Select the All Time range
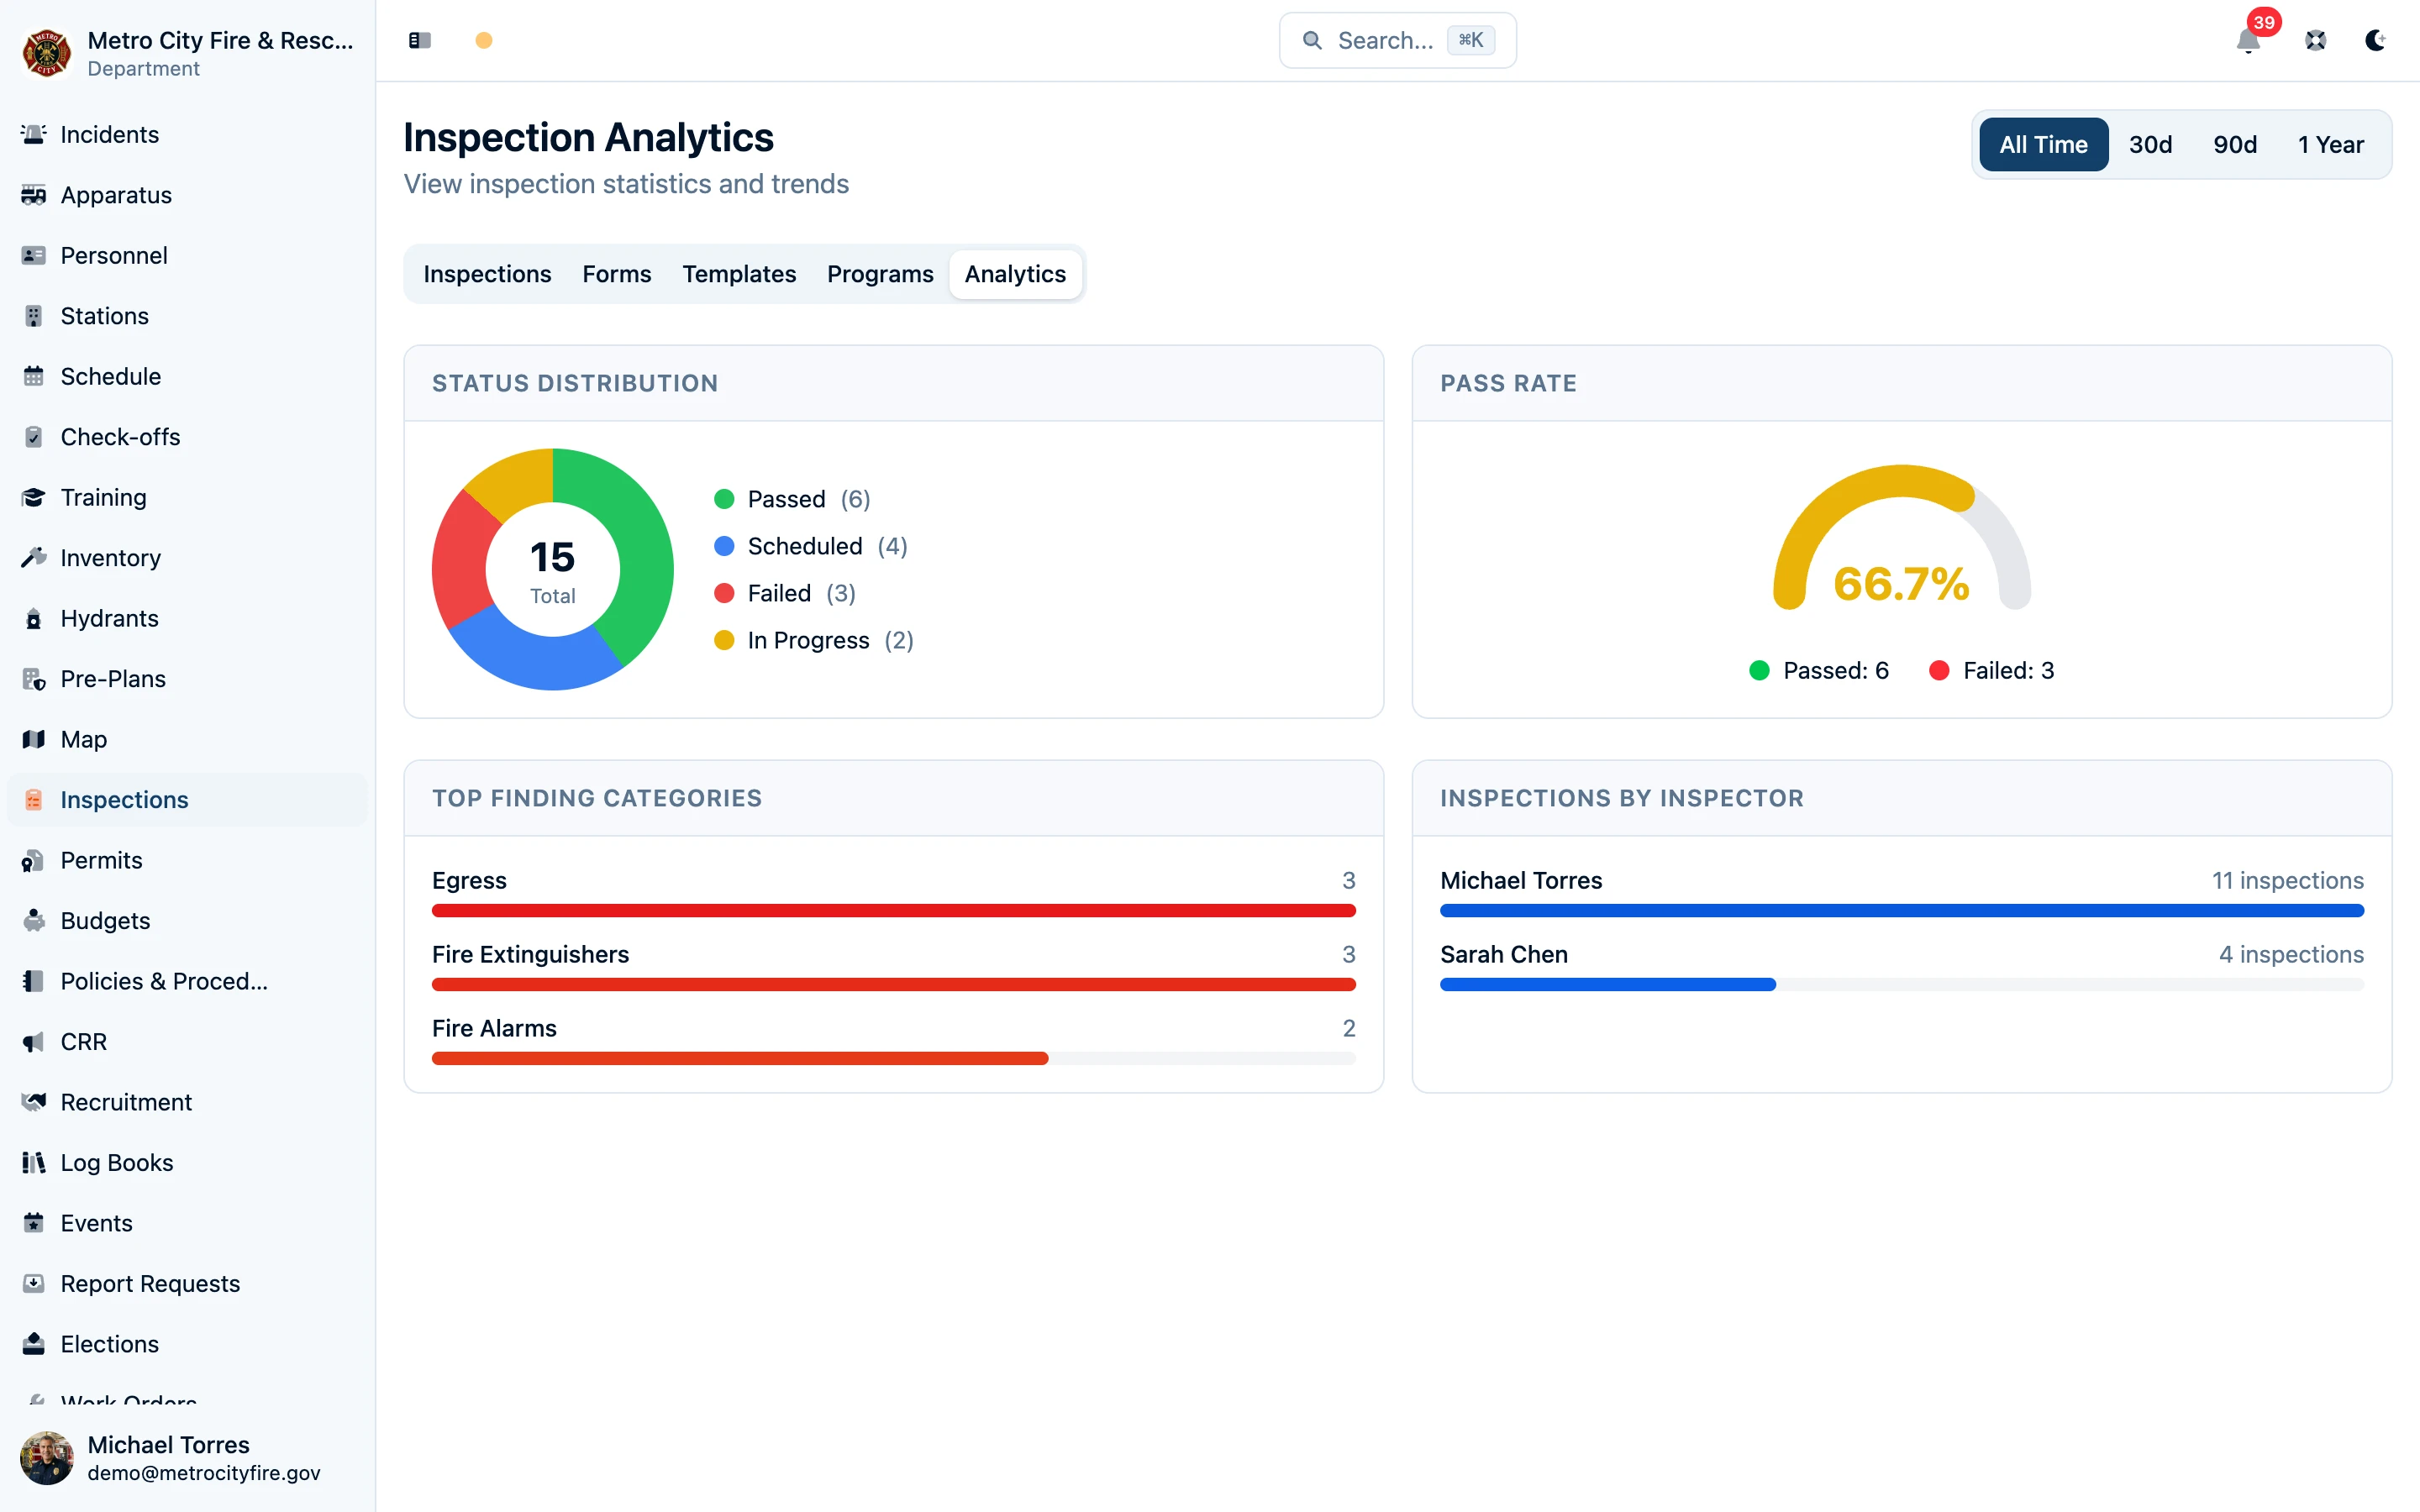Image resolution: width=2420 pixels, height=1512 pixels. [x=2043, y=145]
